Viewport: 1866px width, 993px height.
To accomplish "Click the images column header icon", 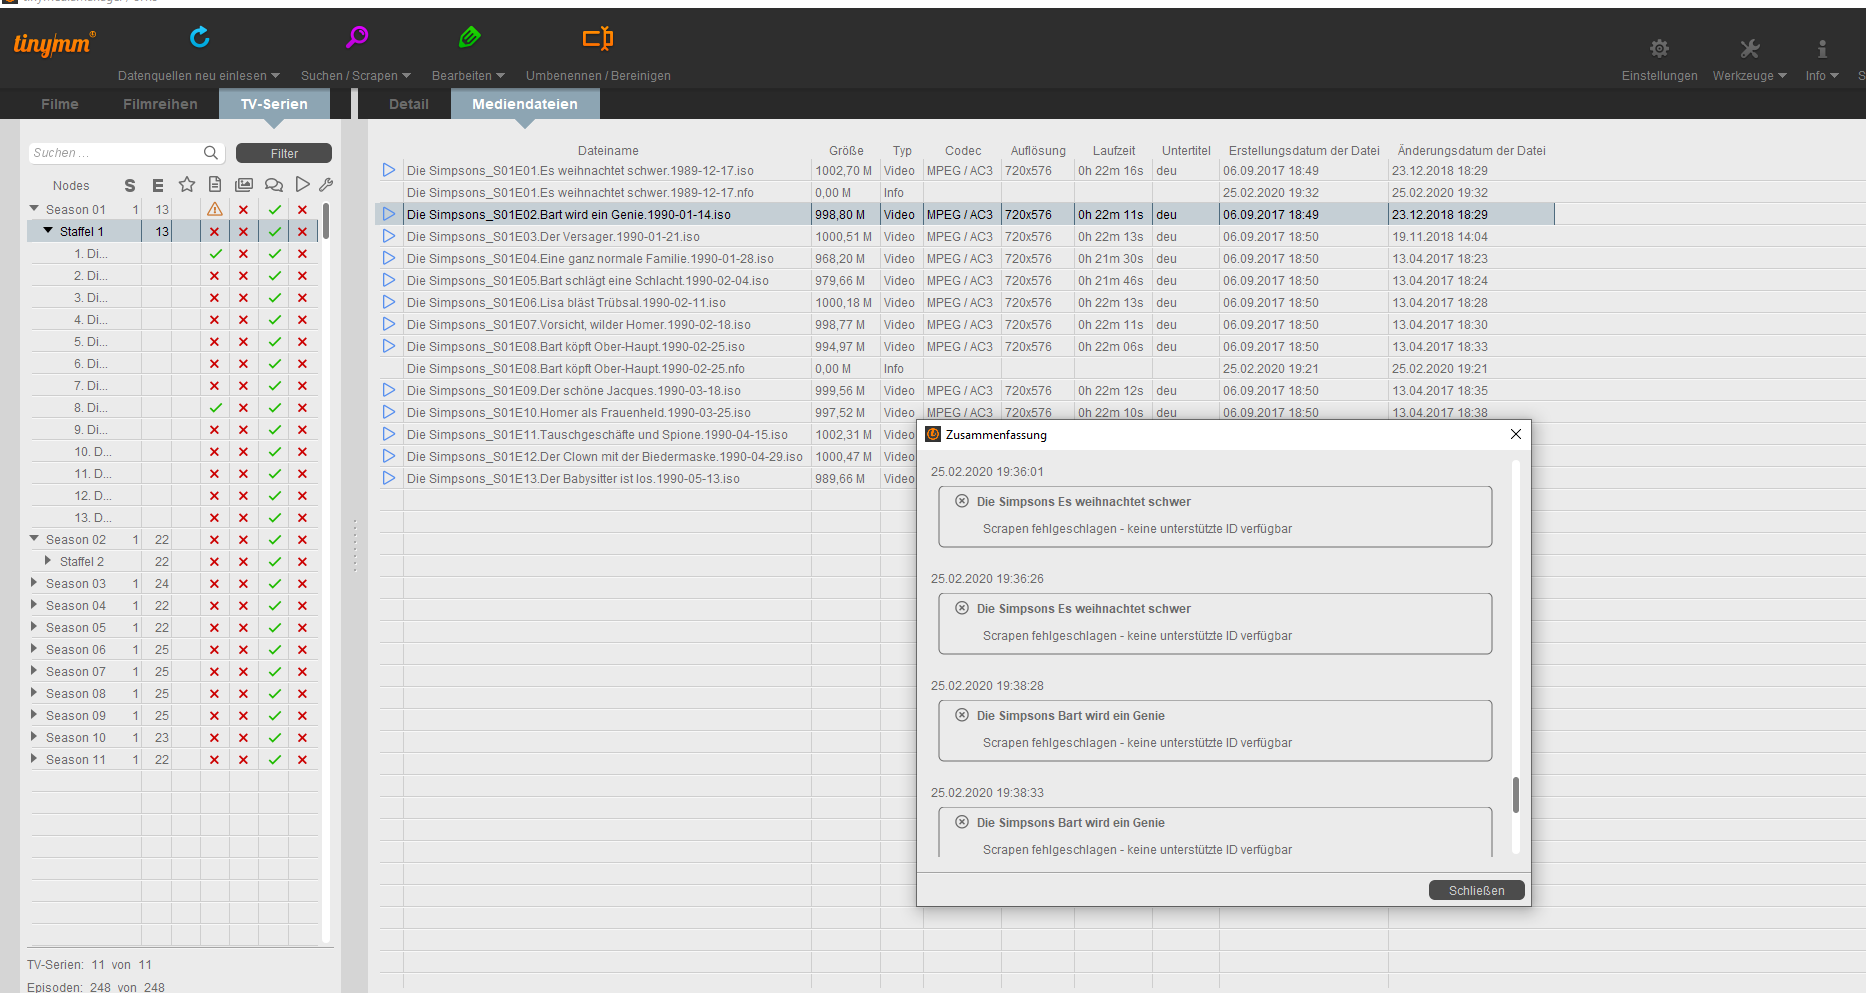I will 244,184.
